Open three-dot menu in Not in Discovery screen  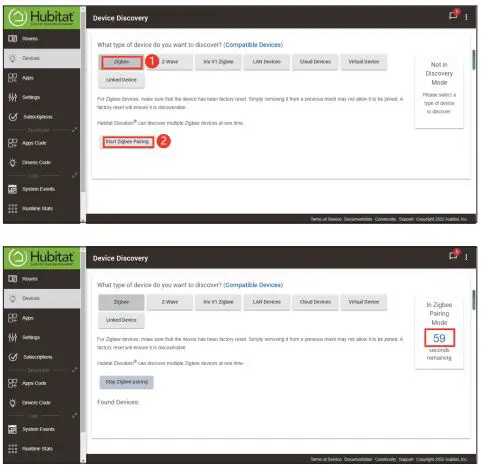(466, 17)
